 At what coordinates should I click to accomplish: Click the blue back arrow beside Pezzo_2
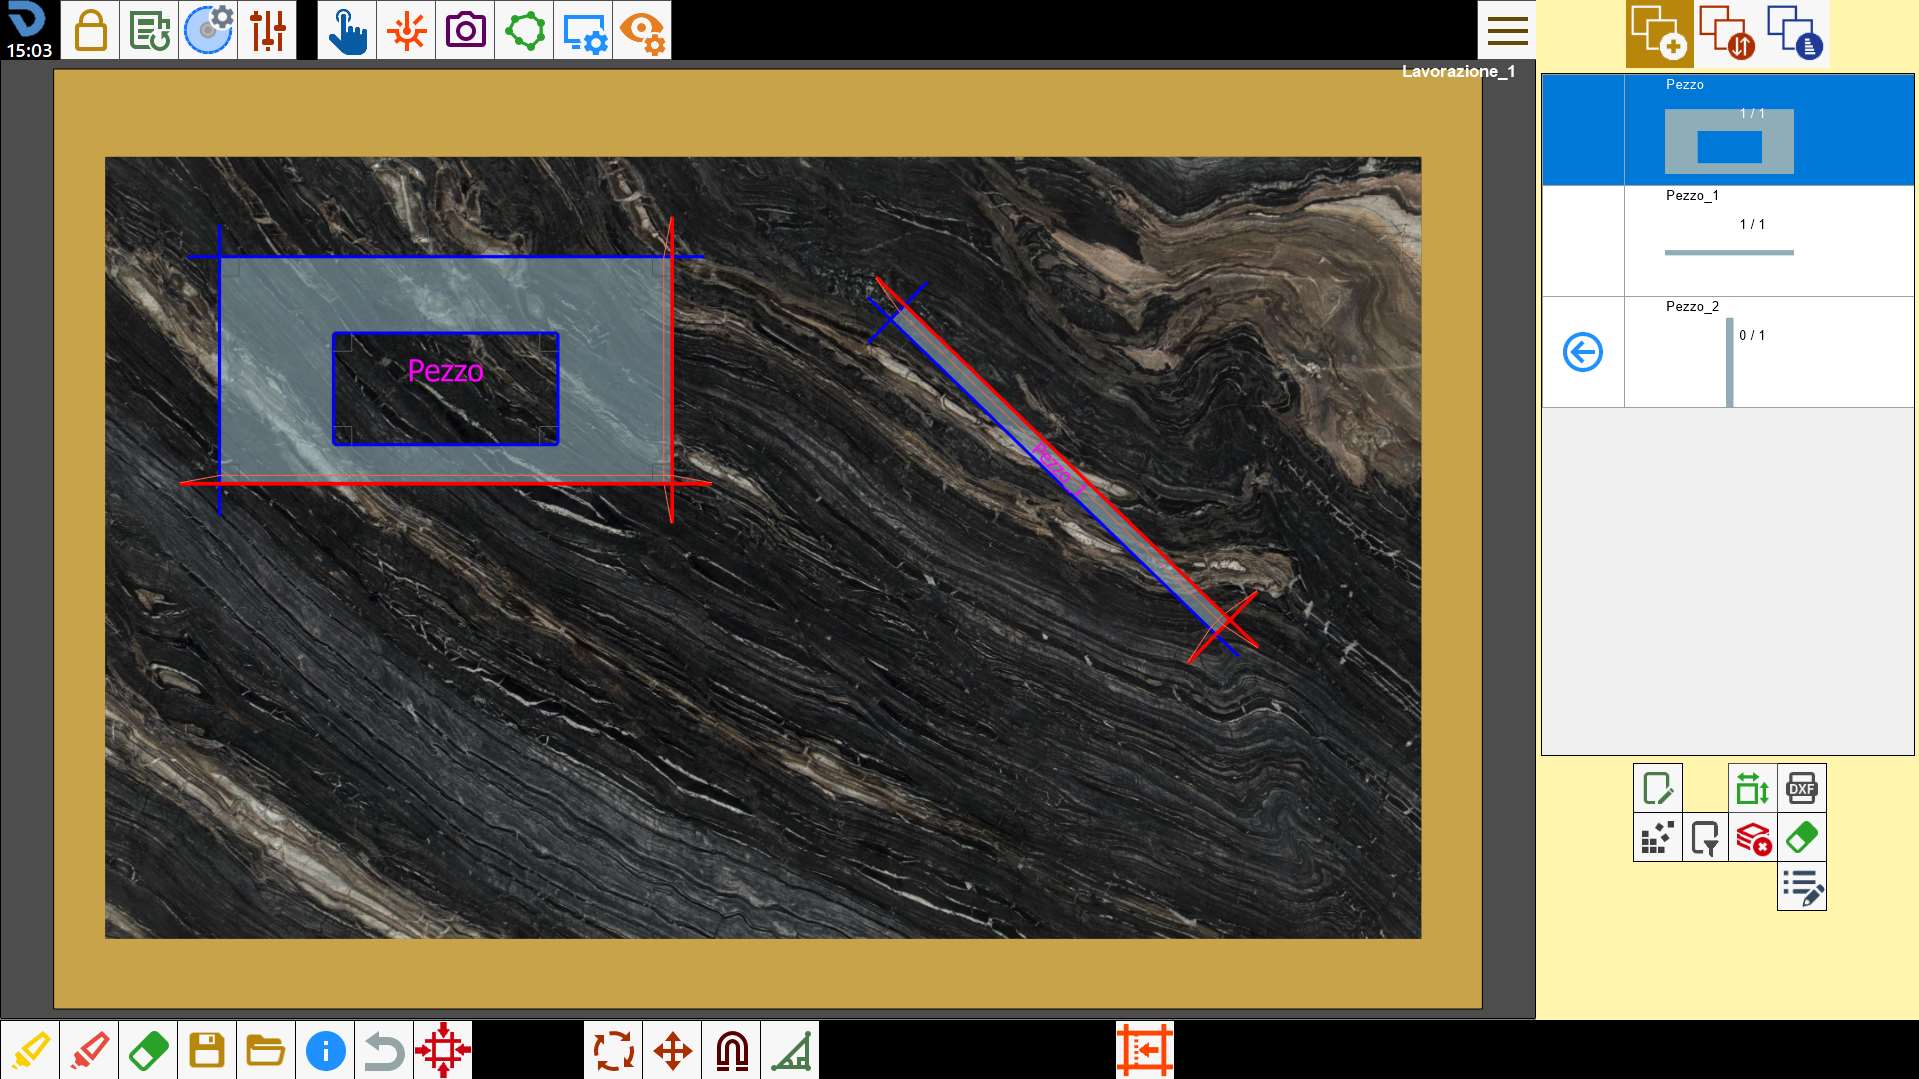click(1583, 352)
